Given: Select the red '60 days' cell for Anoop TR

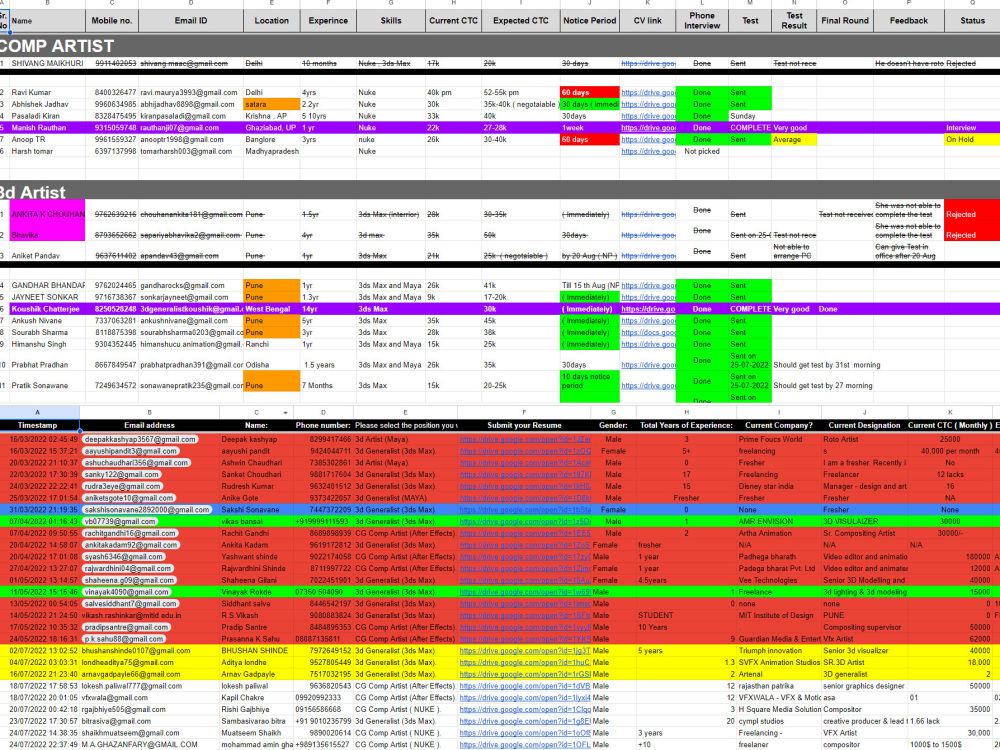Looking at the screenshot, I should pos(589,140).
